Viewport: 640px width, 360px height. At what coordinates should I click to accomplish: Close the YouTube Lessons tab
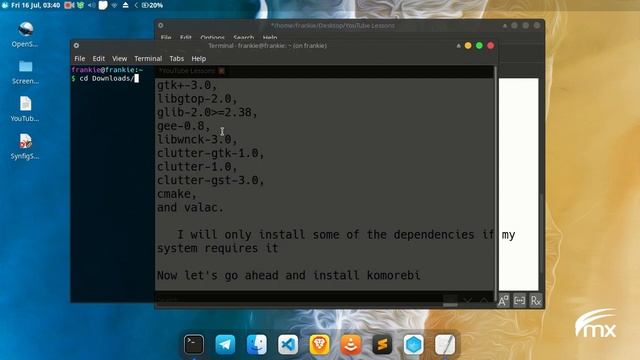[x=221, y=71]
